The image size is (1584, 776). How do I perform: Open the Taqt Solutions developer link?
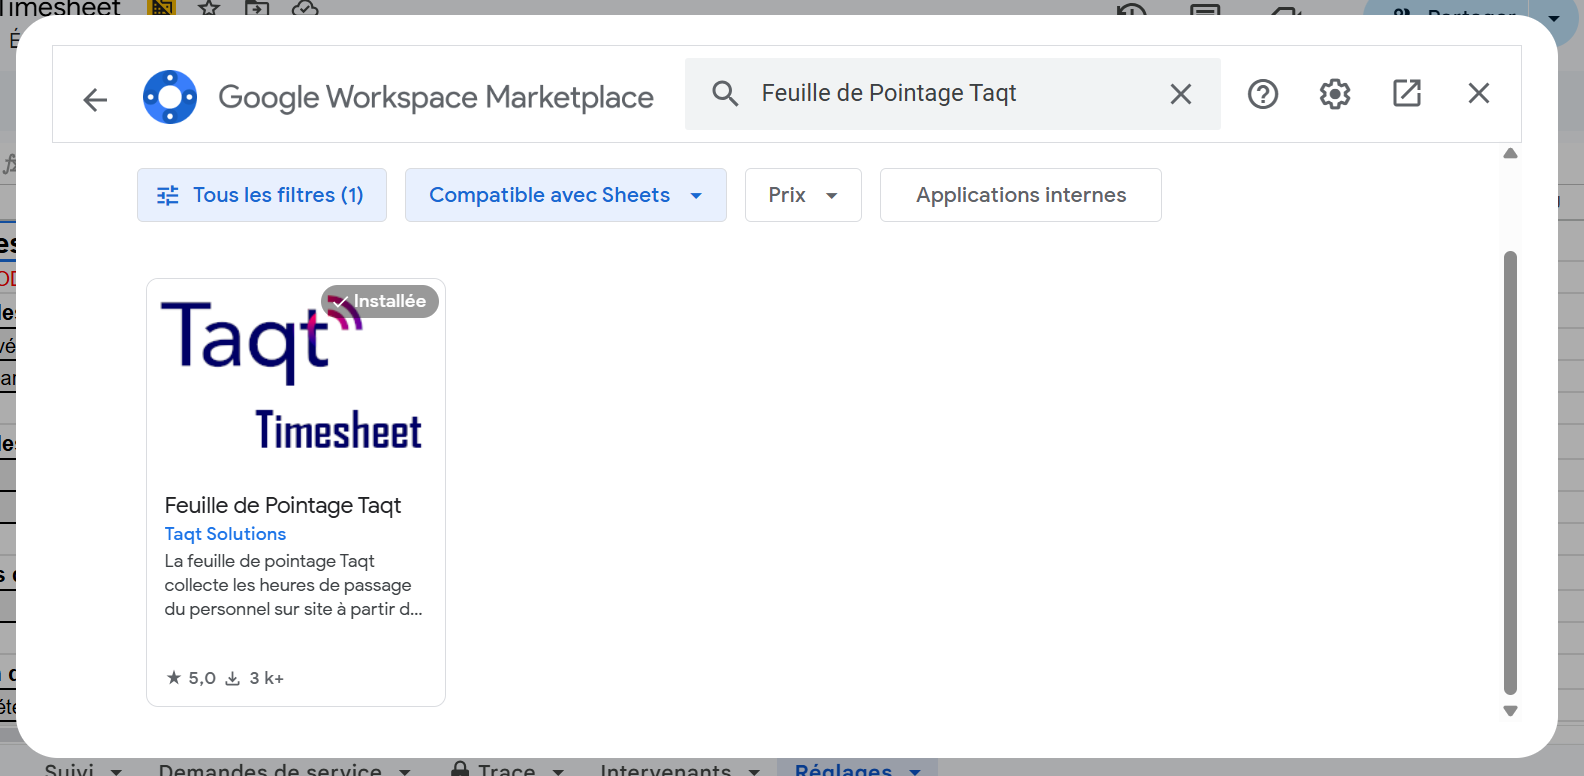(x=225, y=534)
